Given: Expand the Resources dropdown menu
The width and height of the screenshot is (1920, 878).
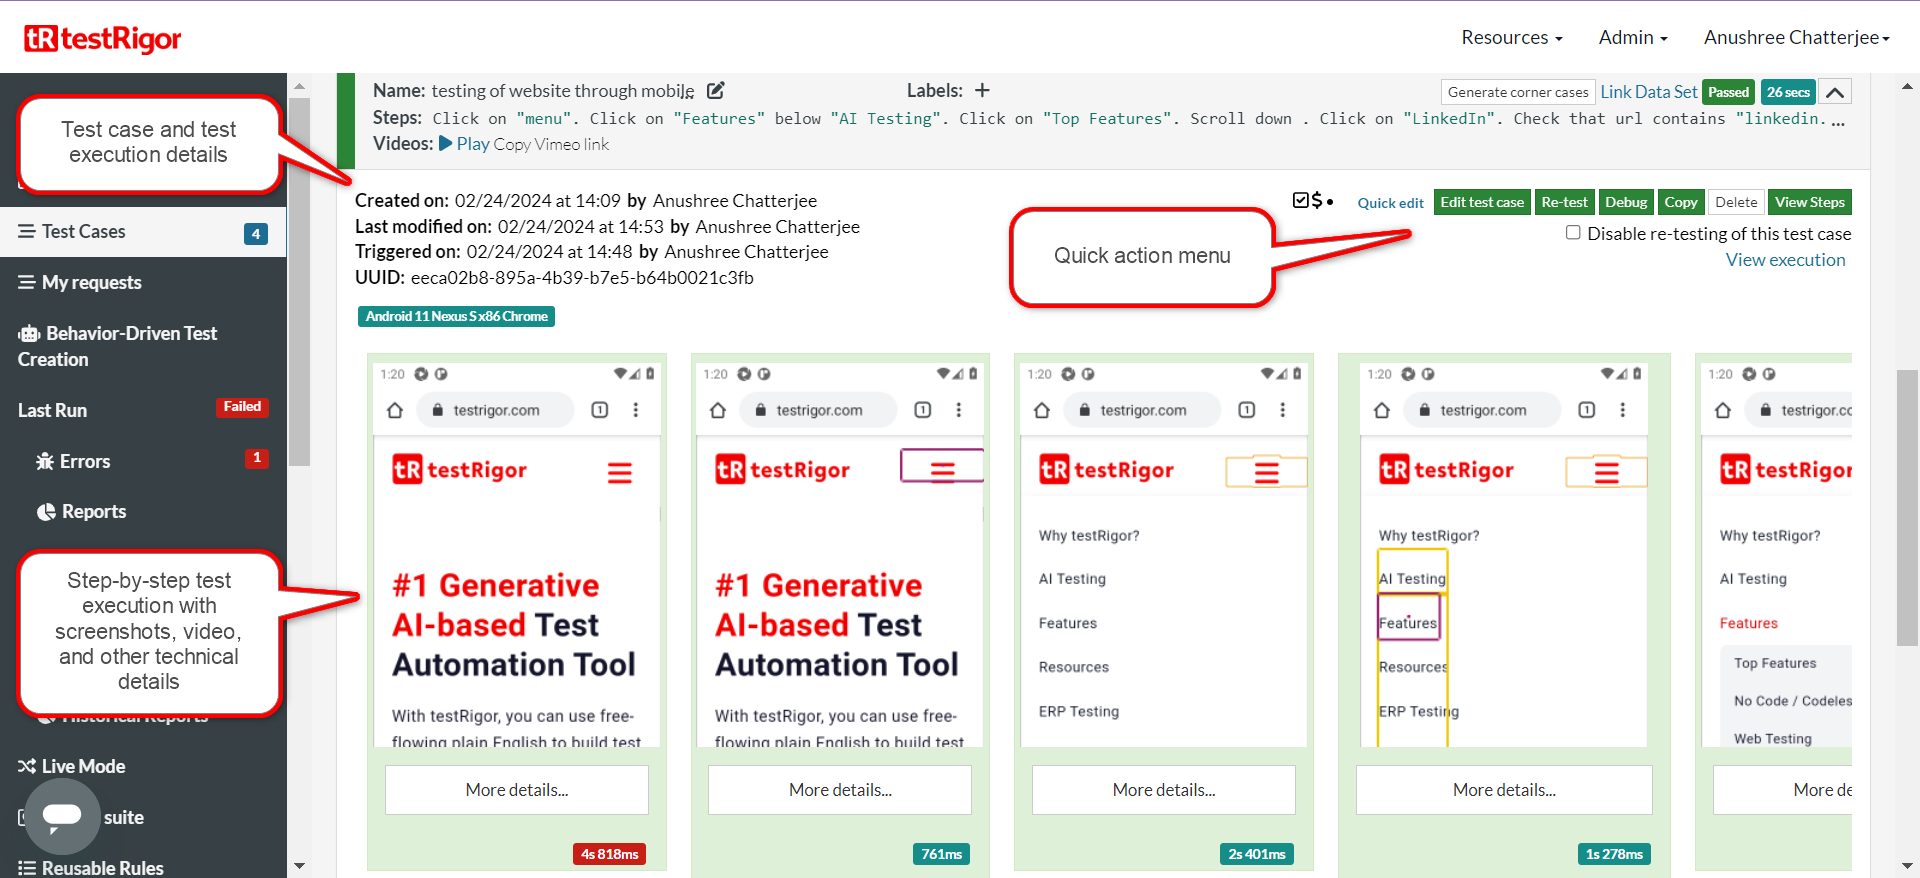Looking at the screenshot, I should [1511, 38].
